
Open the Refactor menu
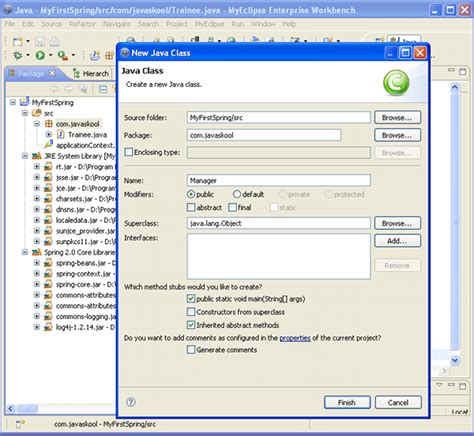82,24
